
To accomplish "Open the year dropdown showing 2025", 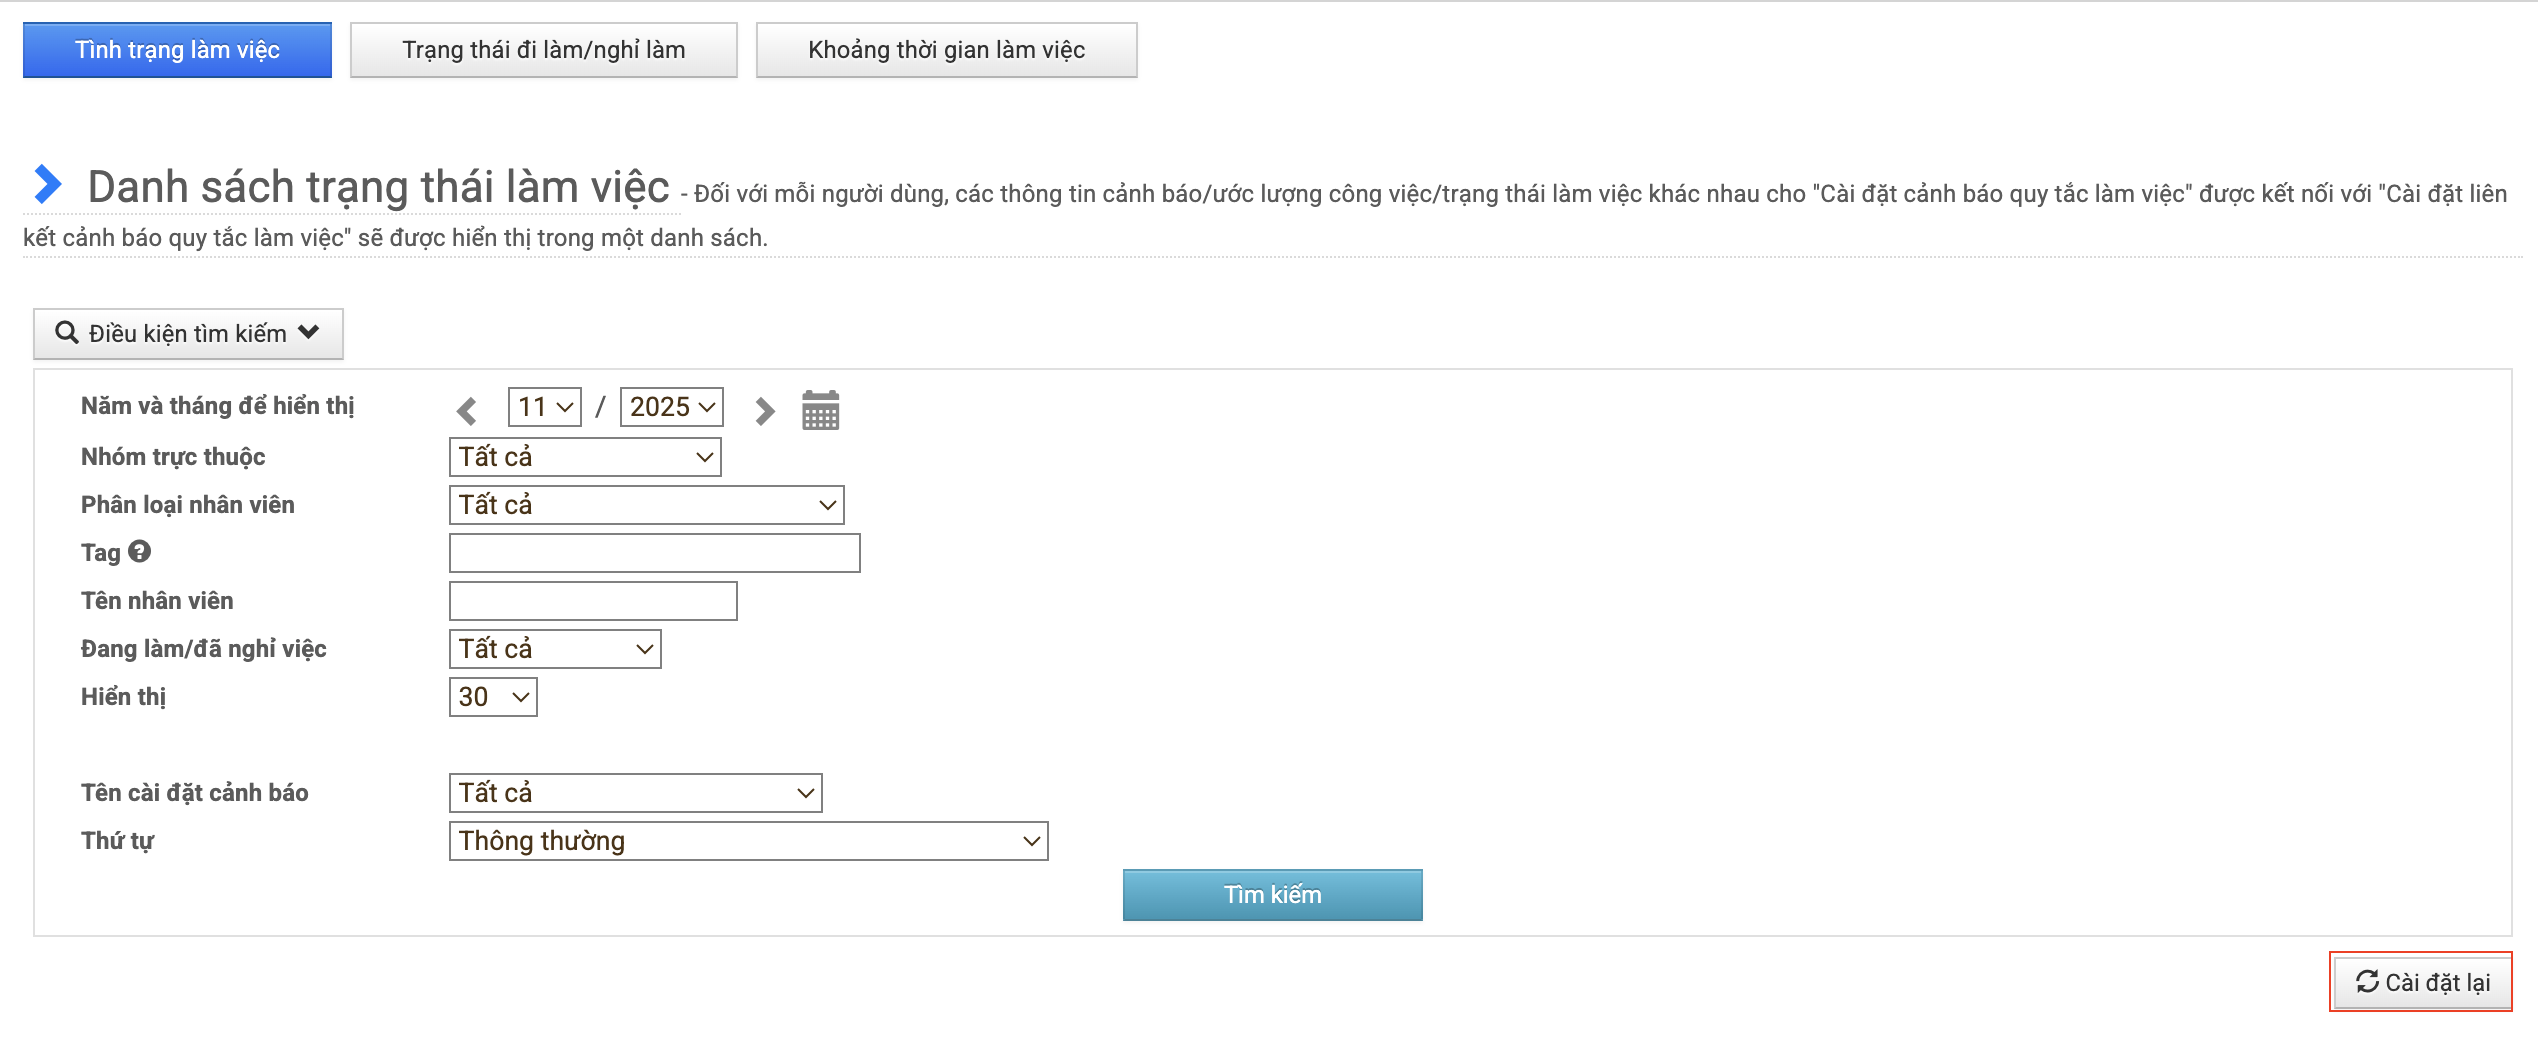I will coord(671,407).
